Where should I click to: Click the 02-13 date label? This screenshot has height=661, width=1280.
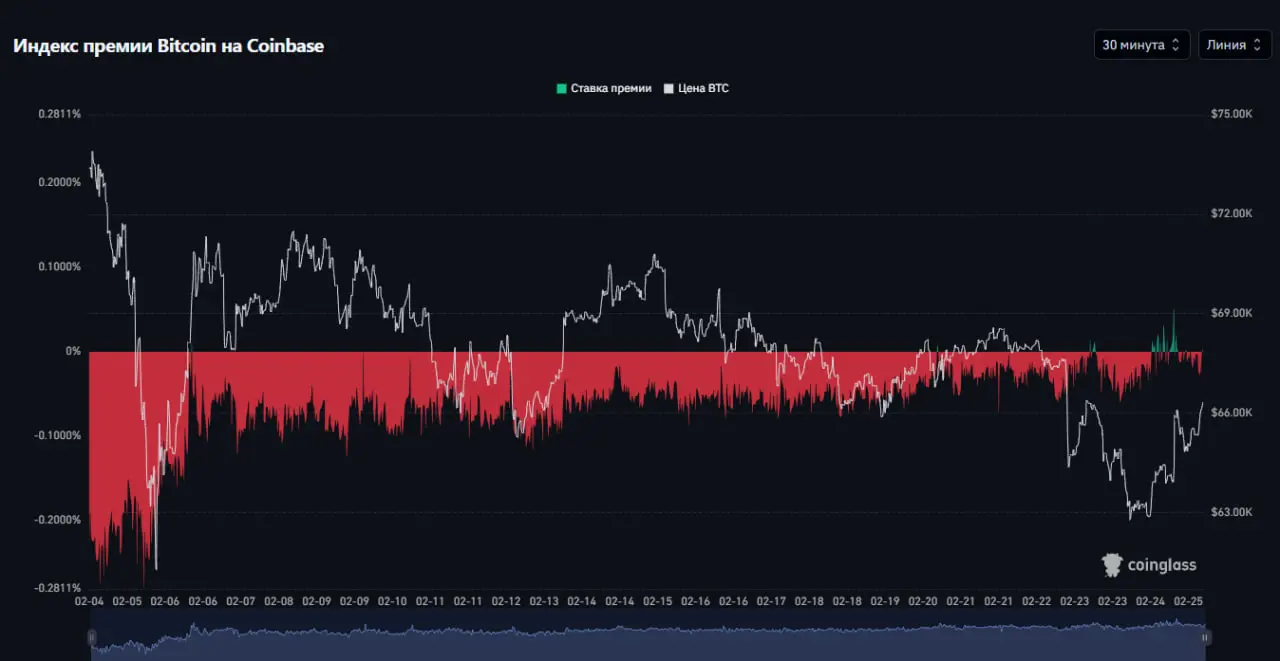coord(544,602)
